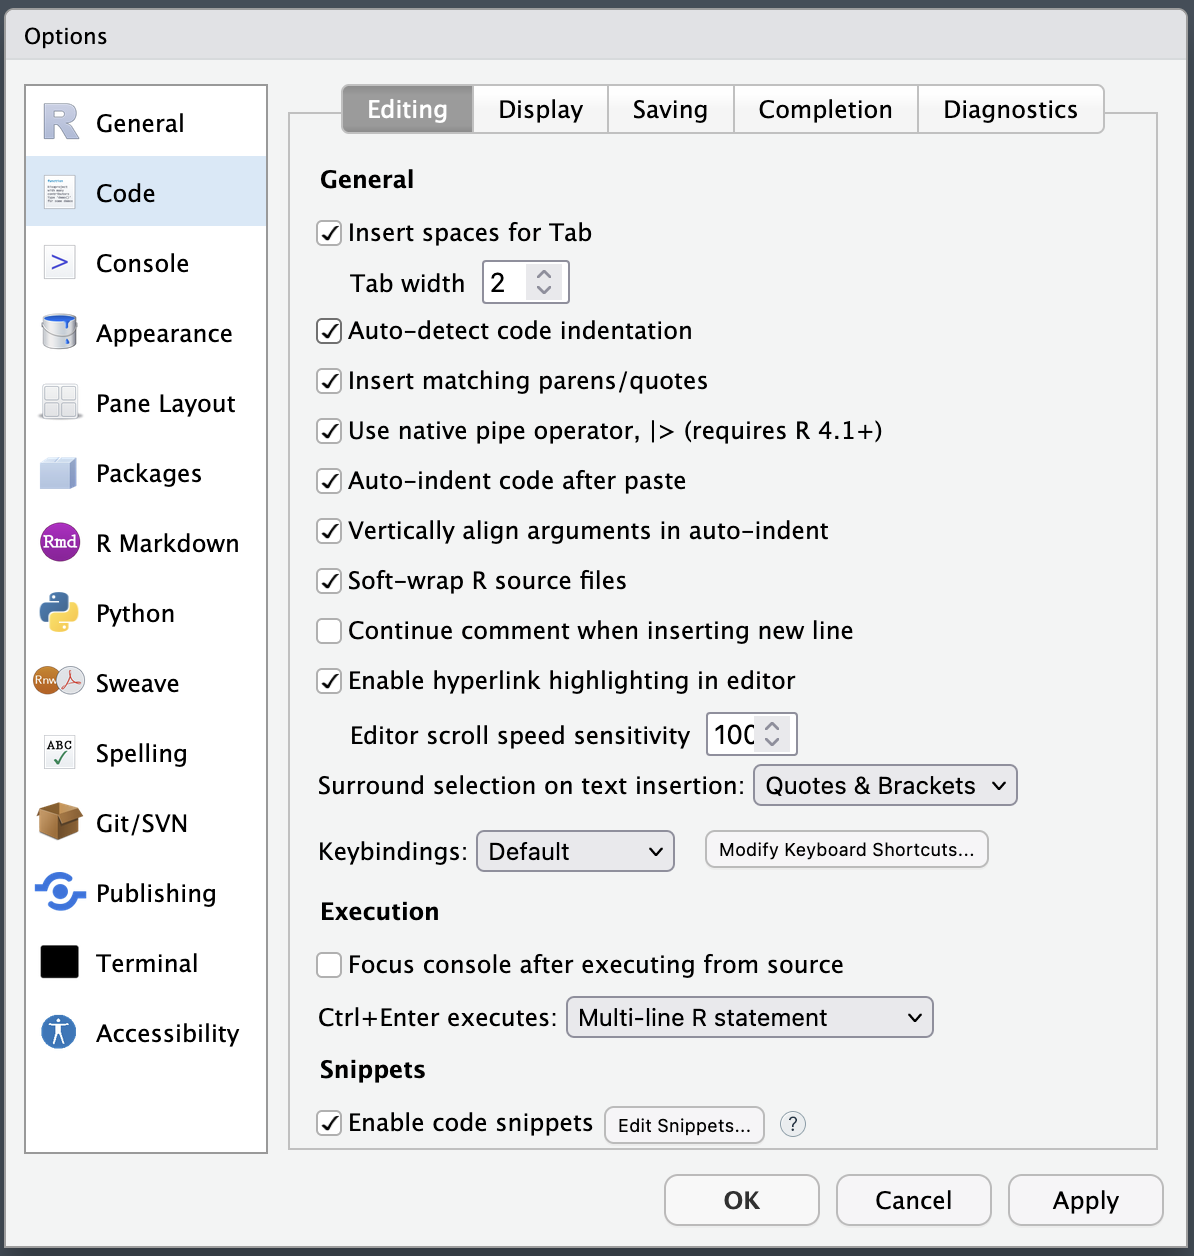Image resolution: width=1194 pixels, height=1256 pixels.
Task: Click the Apply button
Action: (1085, 1200)
